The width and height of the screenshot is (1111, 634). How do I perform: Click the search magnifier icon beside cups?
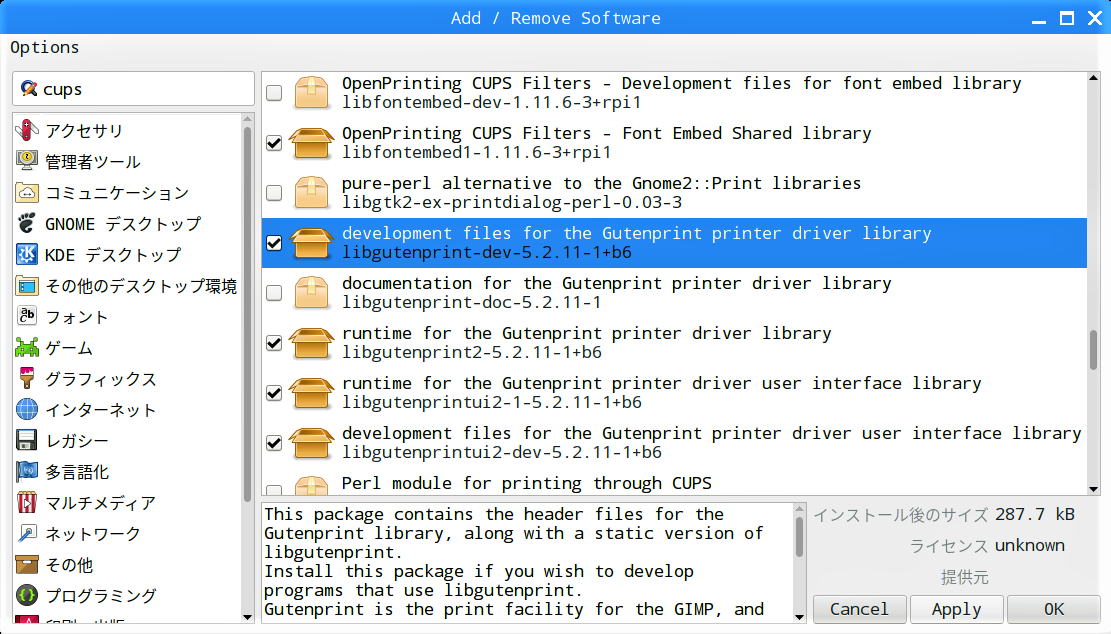(29, 89)
